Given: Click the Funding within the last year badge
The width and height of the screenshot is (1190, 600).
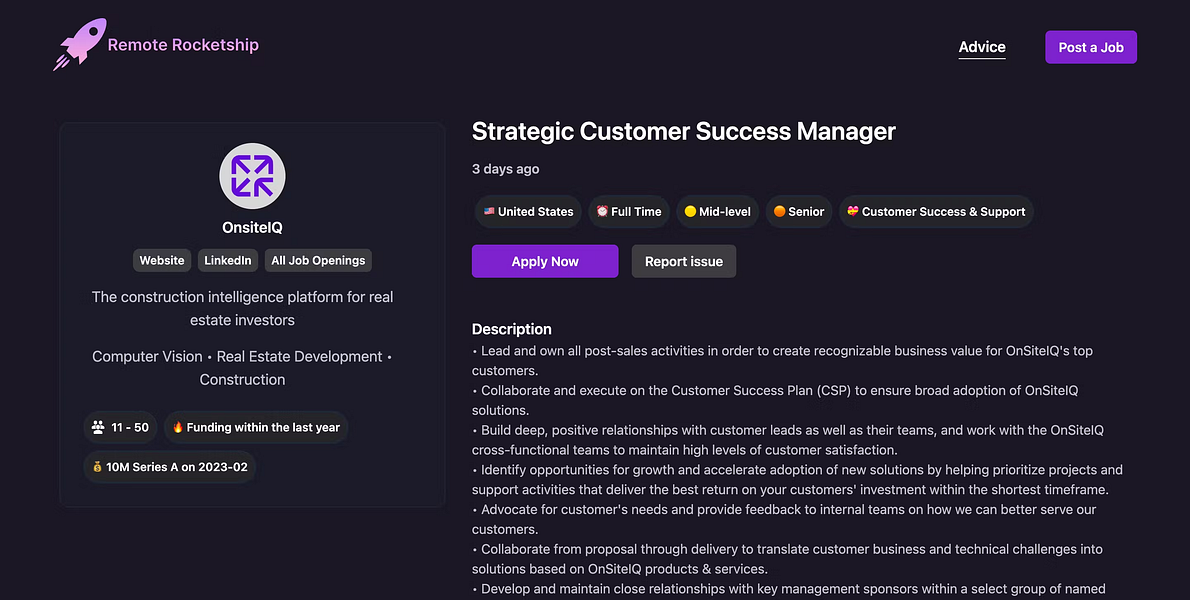Looking at the screenshot, I should [x=256, y=427].
